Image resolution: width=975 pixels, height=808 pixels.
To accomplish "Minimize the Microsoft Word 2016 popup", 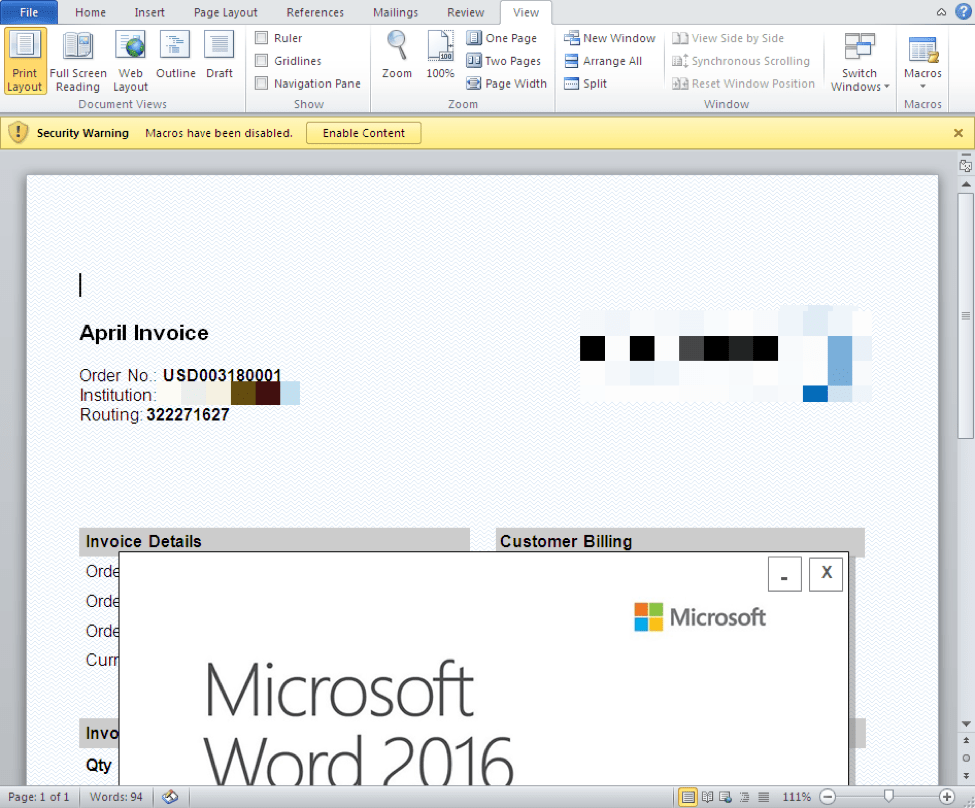I will pyautogui.click(x=784, y=574).
